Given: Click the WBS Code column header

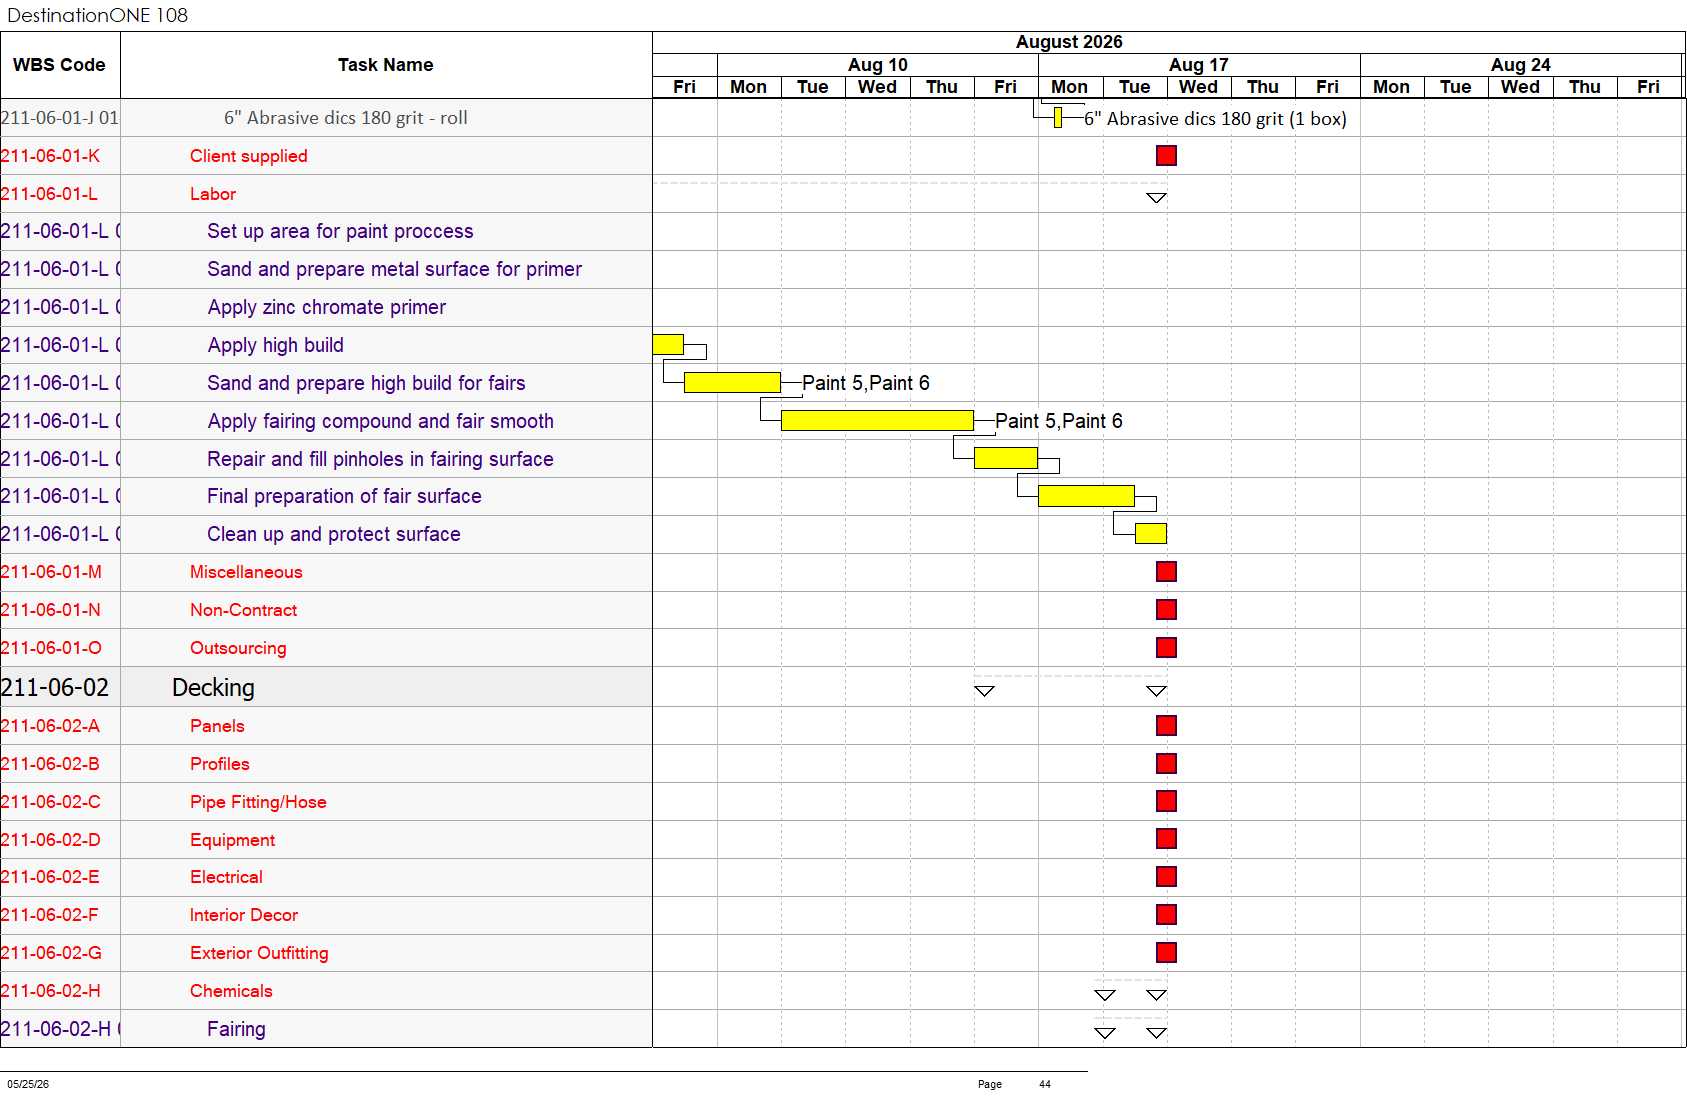Looking at the screenshot, I should coord(59,65).
